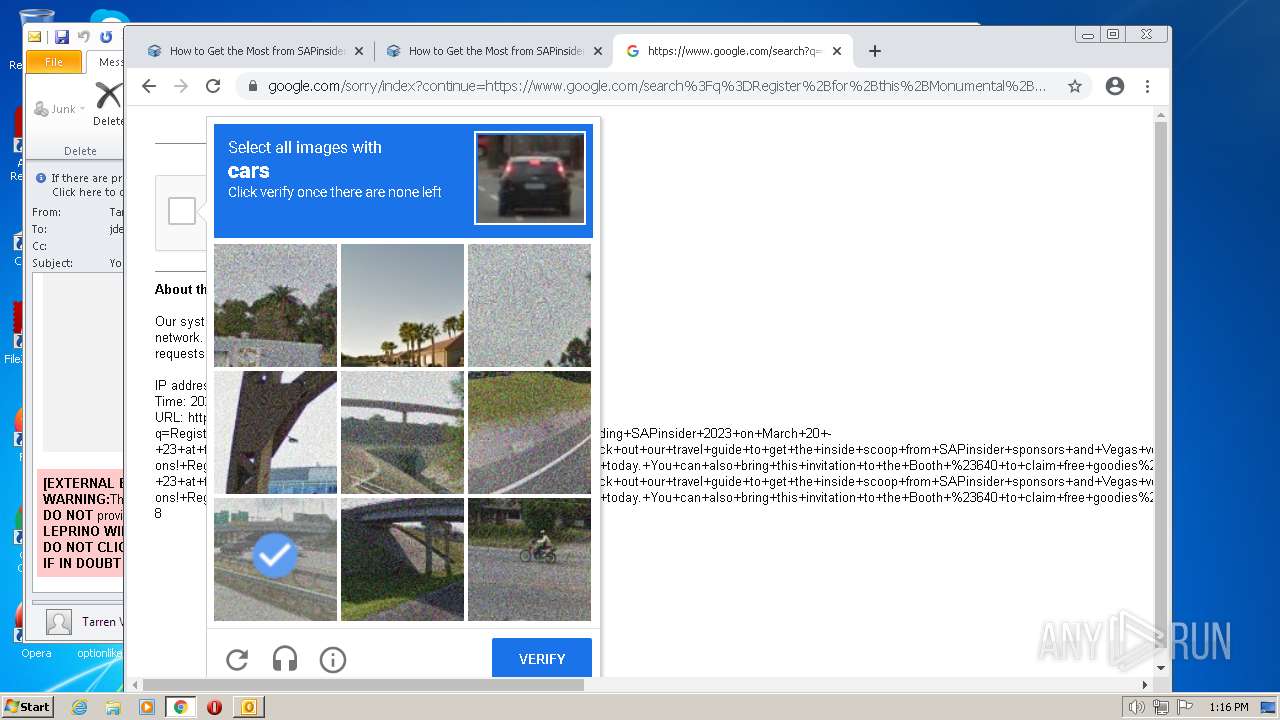Click the horizontal scrollbar right arrow
This screenshot has width=1280, height=720.
[x=1146, y=685]
